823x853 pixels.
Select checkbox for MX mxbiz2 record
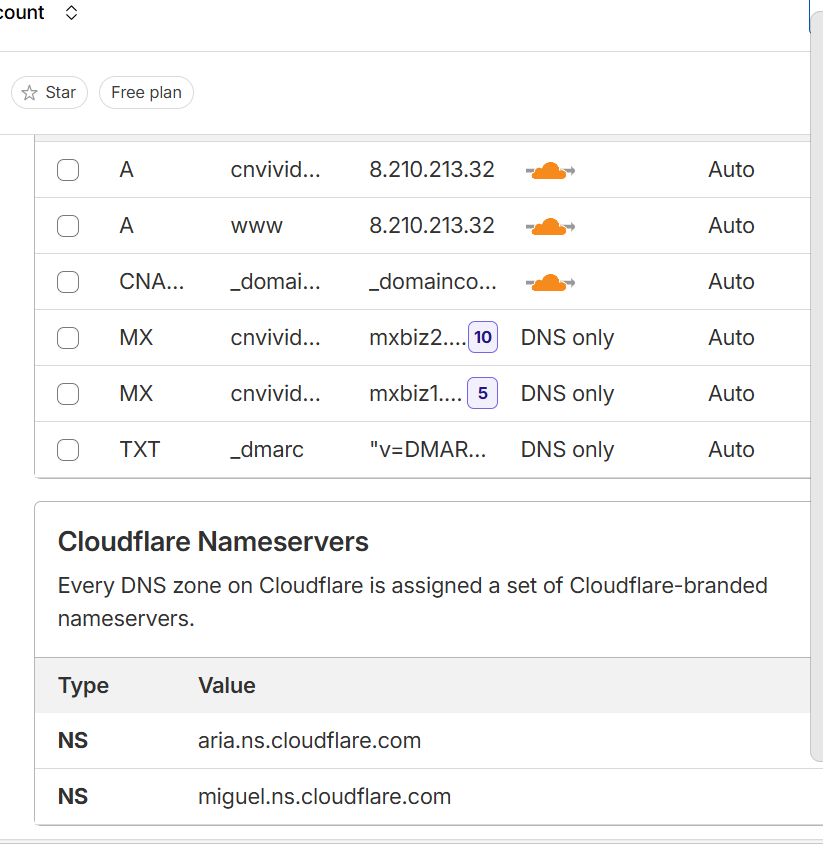pyautogui.click(x=68, y=338)
